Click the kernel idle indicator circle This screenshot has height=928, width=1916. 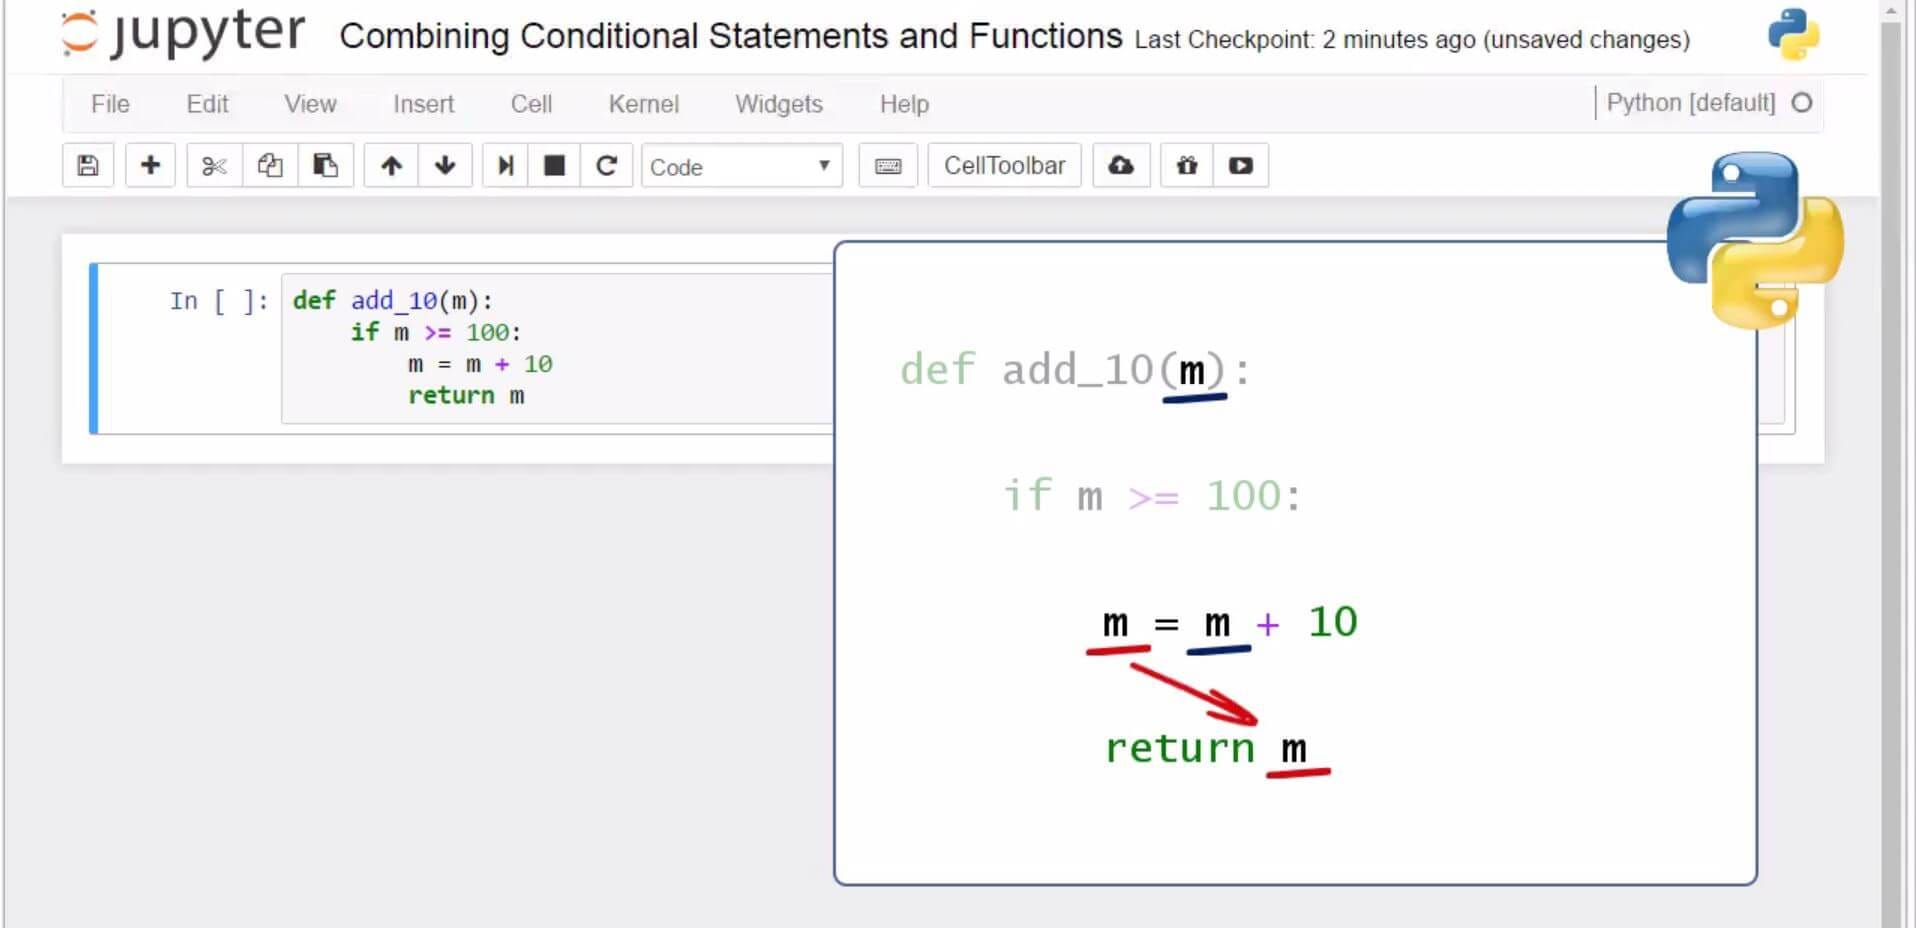point(1802,103)
